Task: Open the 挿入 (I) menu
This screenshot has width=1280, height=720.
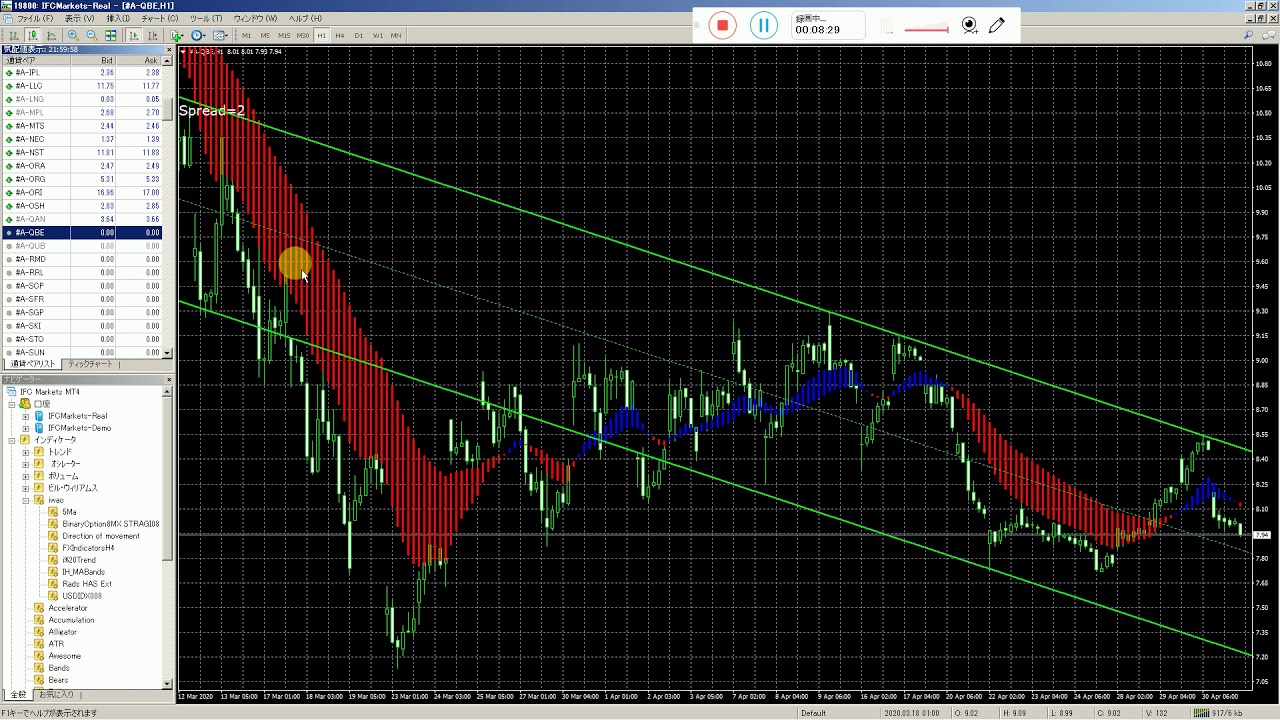Action: pyautogui.click(x=118, y=18)
